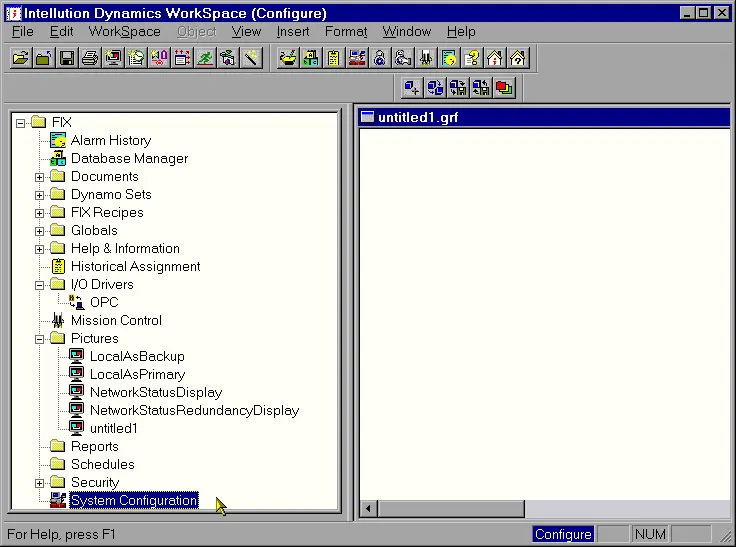Expand the Security folder node
736x547 pixels.
point(39,483)
